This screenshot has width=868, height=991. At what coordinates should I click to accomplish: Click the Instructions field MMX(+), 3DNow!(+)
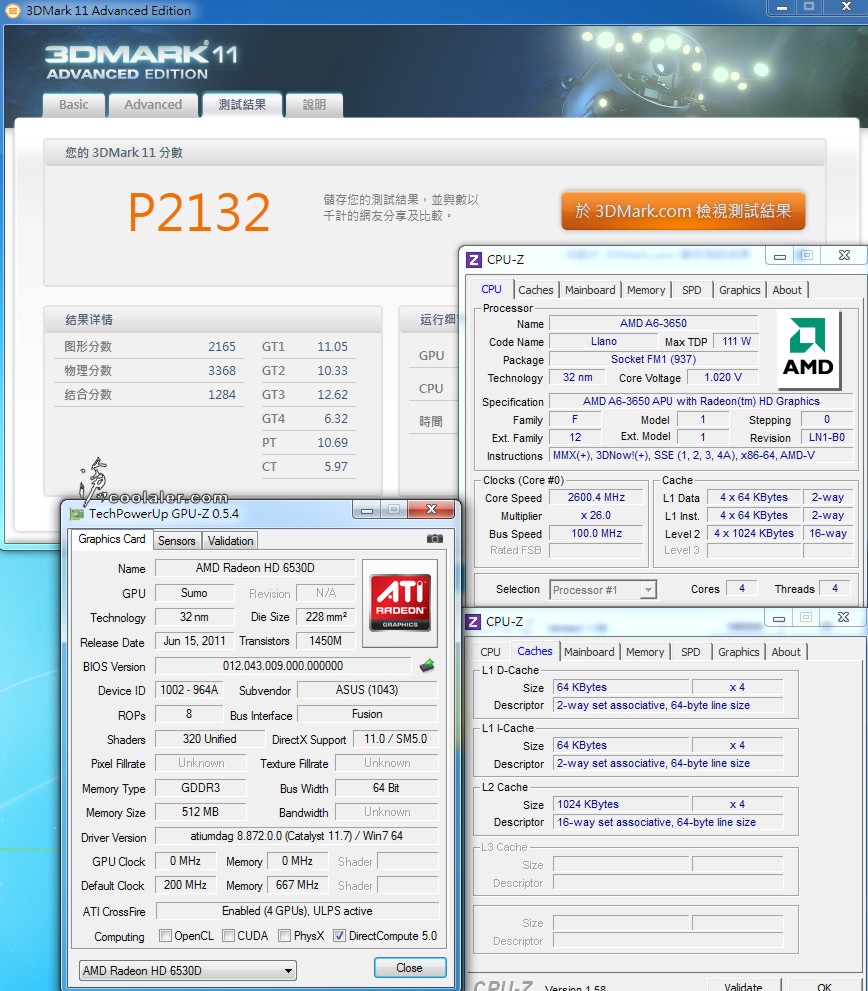click(701, 455)
